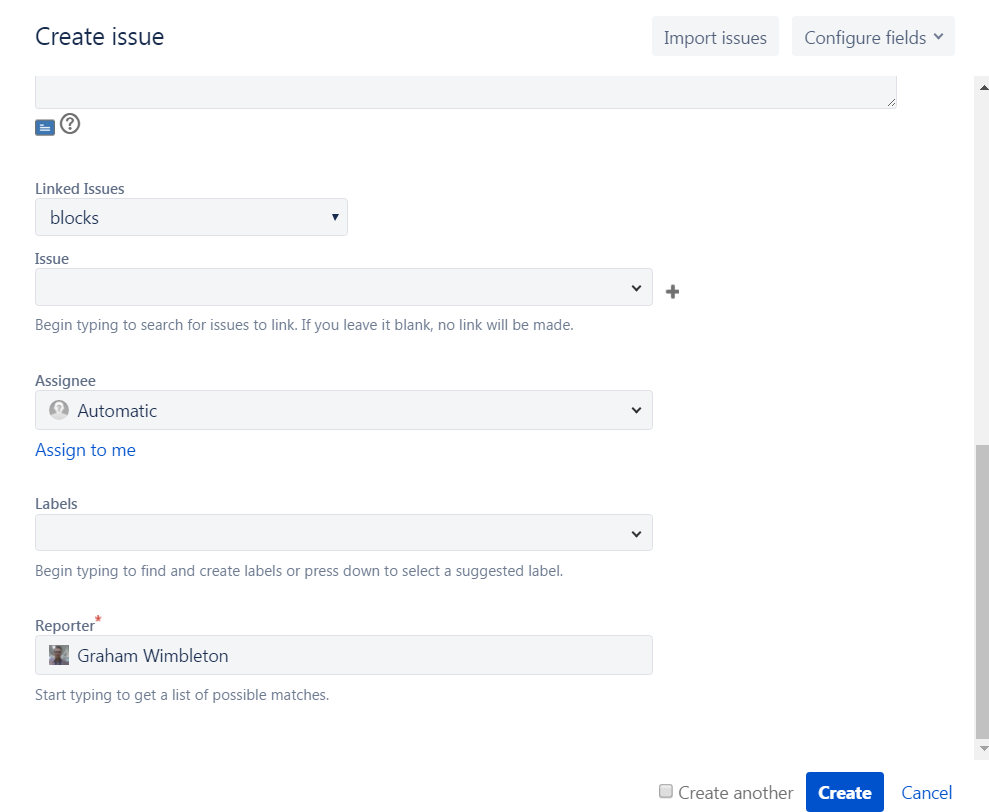989x812 pixels.
Task: Click Graham Wimbleton's reporter avatar
Action: click(59, 656)
